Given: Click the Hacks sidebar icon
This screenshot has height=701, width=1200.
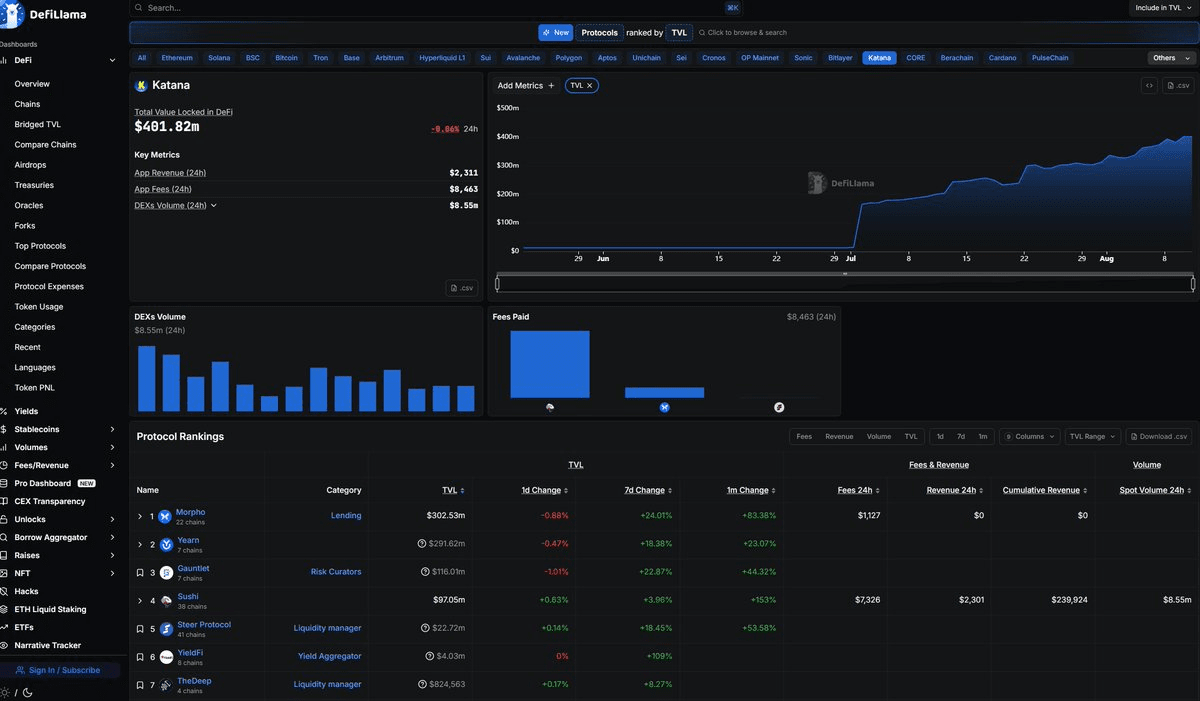Looking at the screenshot, I should point(5,591).
